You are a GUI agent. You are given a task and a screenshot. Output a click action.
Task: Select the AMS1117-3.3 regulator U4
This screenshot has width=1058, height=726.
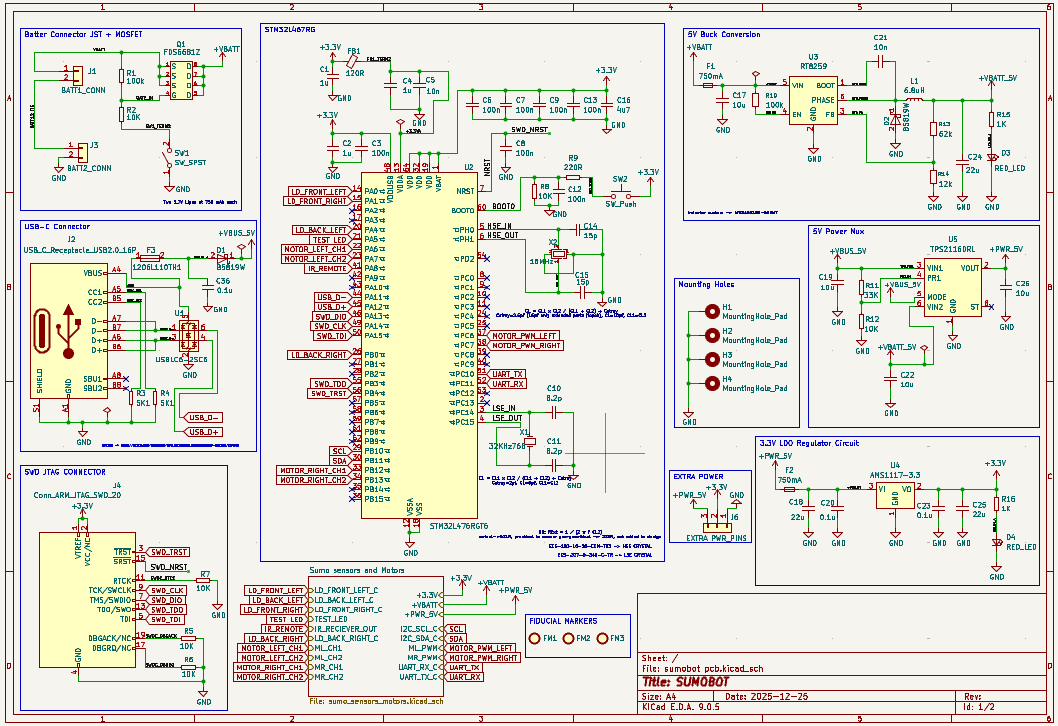[895, 497]
